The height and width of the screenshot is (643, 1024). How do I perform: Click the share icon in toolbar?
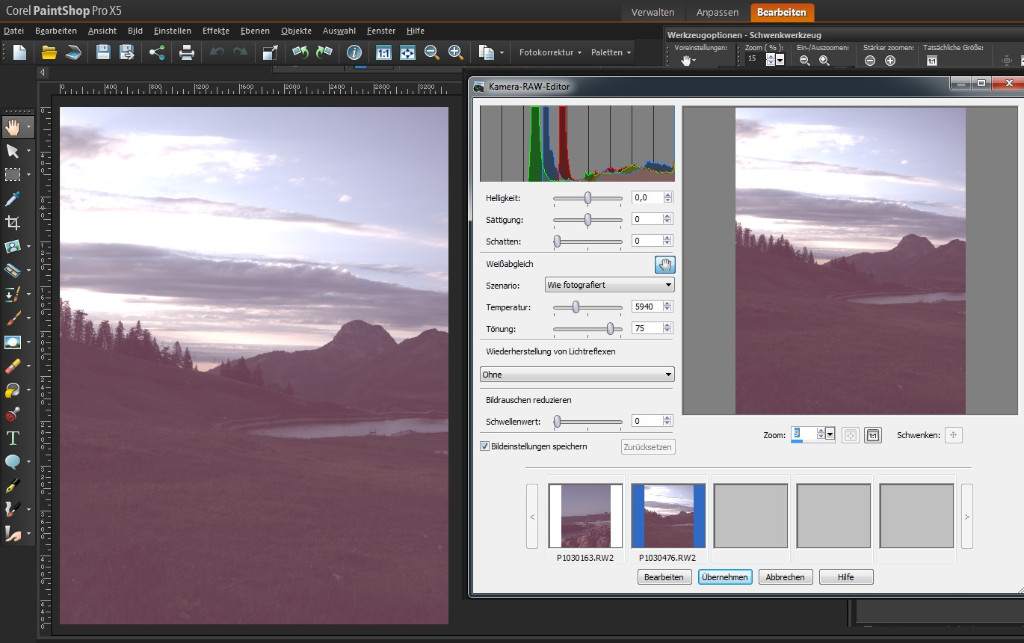(157, 52)
